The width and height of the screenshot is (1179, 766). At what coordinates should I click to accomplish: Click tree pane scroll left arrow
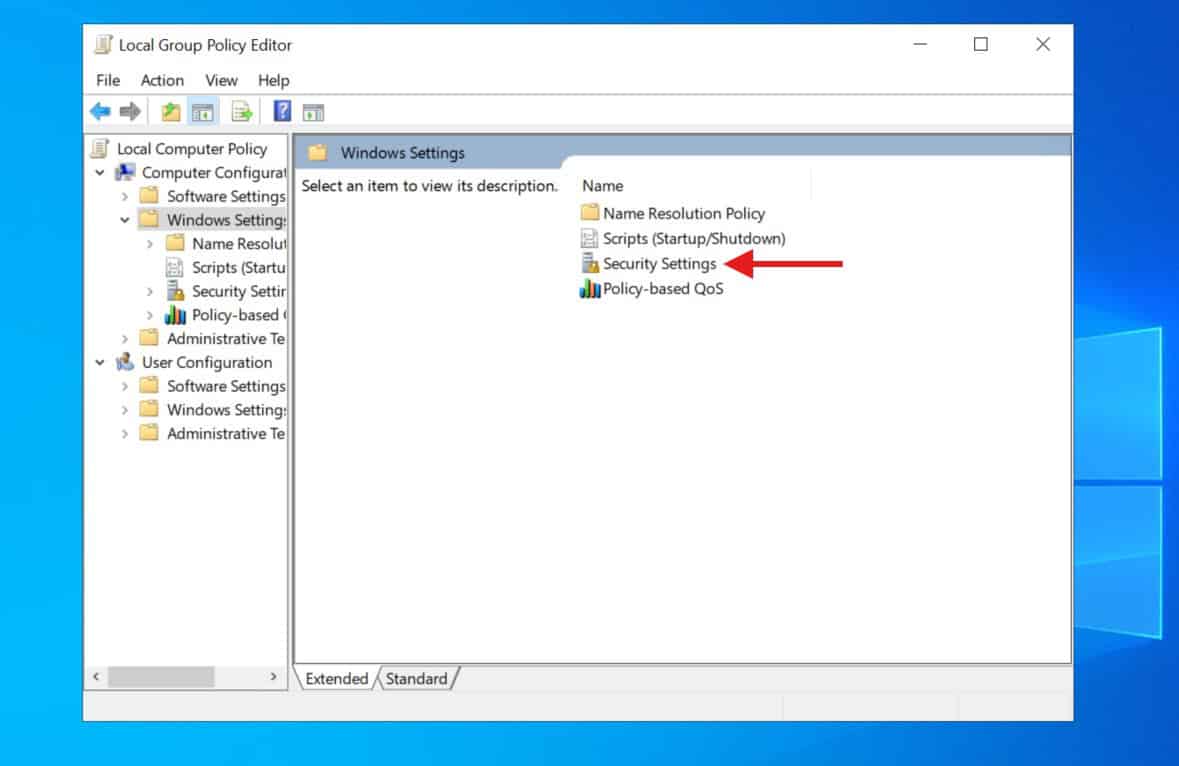96,677
